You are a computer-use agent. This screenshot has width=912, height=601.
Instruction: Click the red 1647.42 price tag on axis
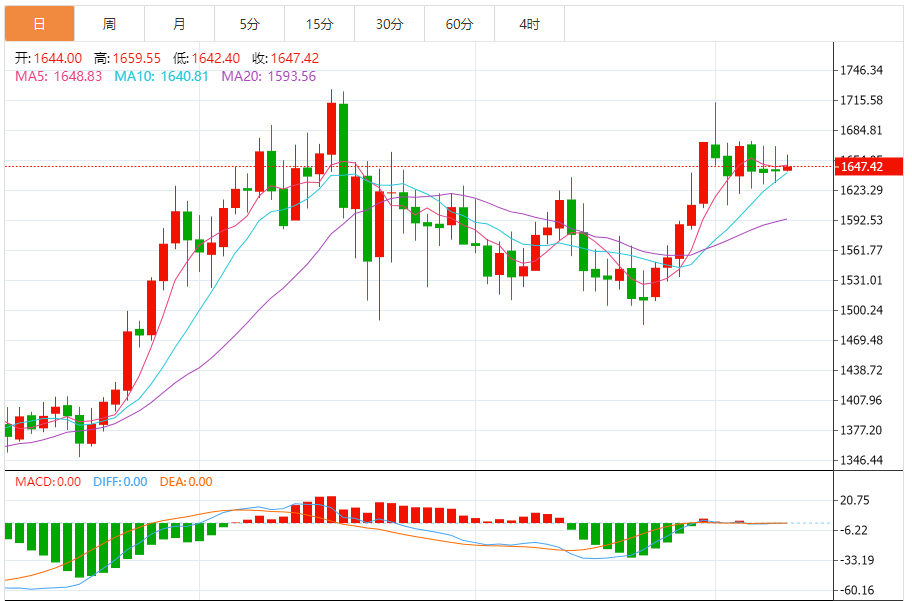869,166
